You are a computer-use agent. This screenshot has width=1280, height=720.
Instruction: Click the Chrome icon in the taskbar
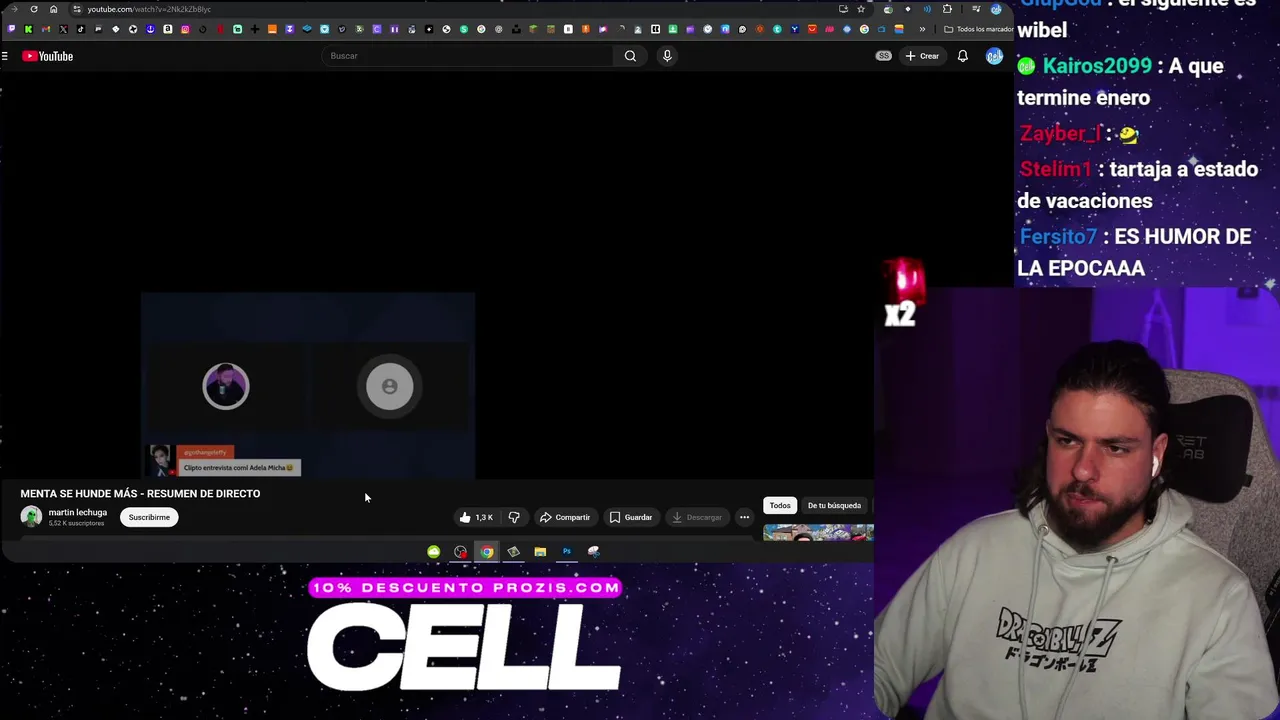click(x=486, y=551)
